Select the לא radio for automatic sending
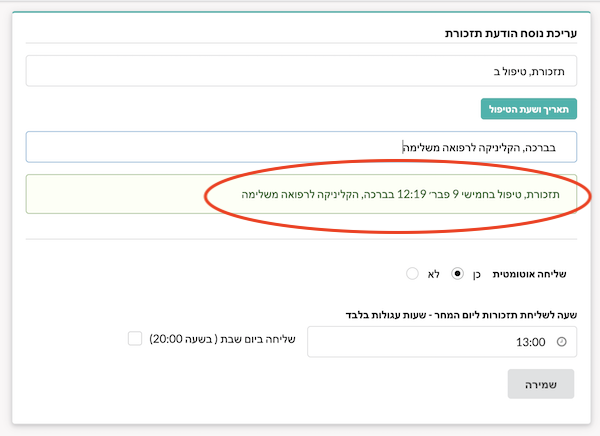 click(412, 273)
